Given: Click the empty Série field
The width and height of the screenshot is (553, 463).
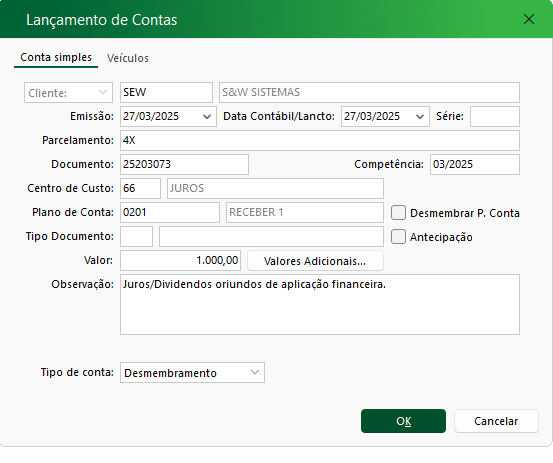Looking at the screenshot, I should click(495, 116).
